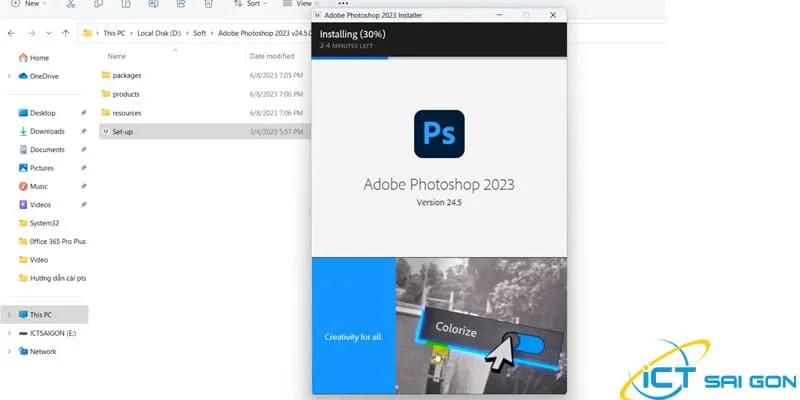Click the Copy icon in Explorer toolbar

pos(98,4)
